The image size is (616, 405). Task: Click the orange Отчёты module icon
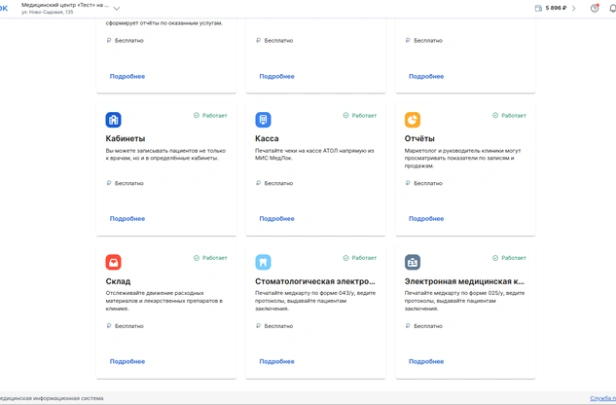tap(413, 120)
